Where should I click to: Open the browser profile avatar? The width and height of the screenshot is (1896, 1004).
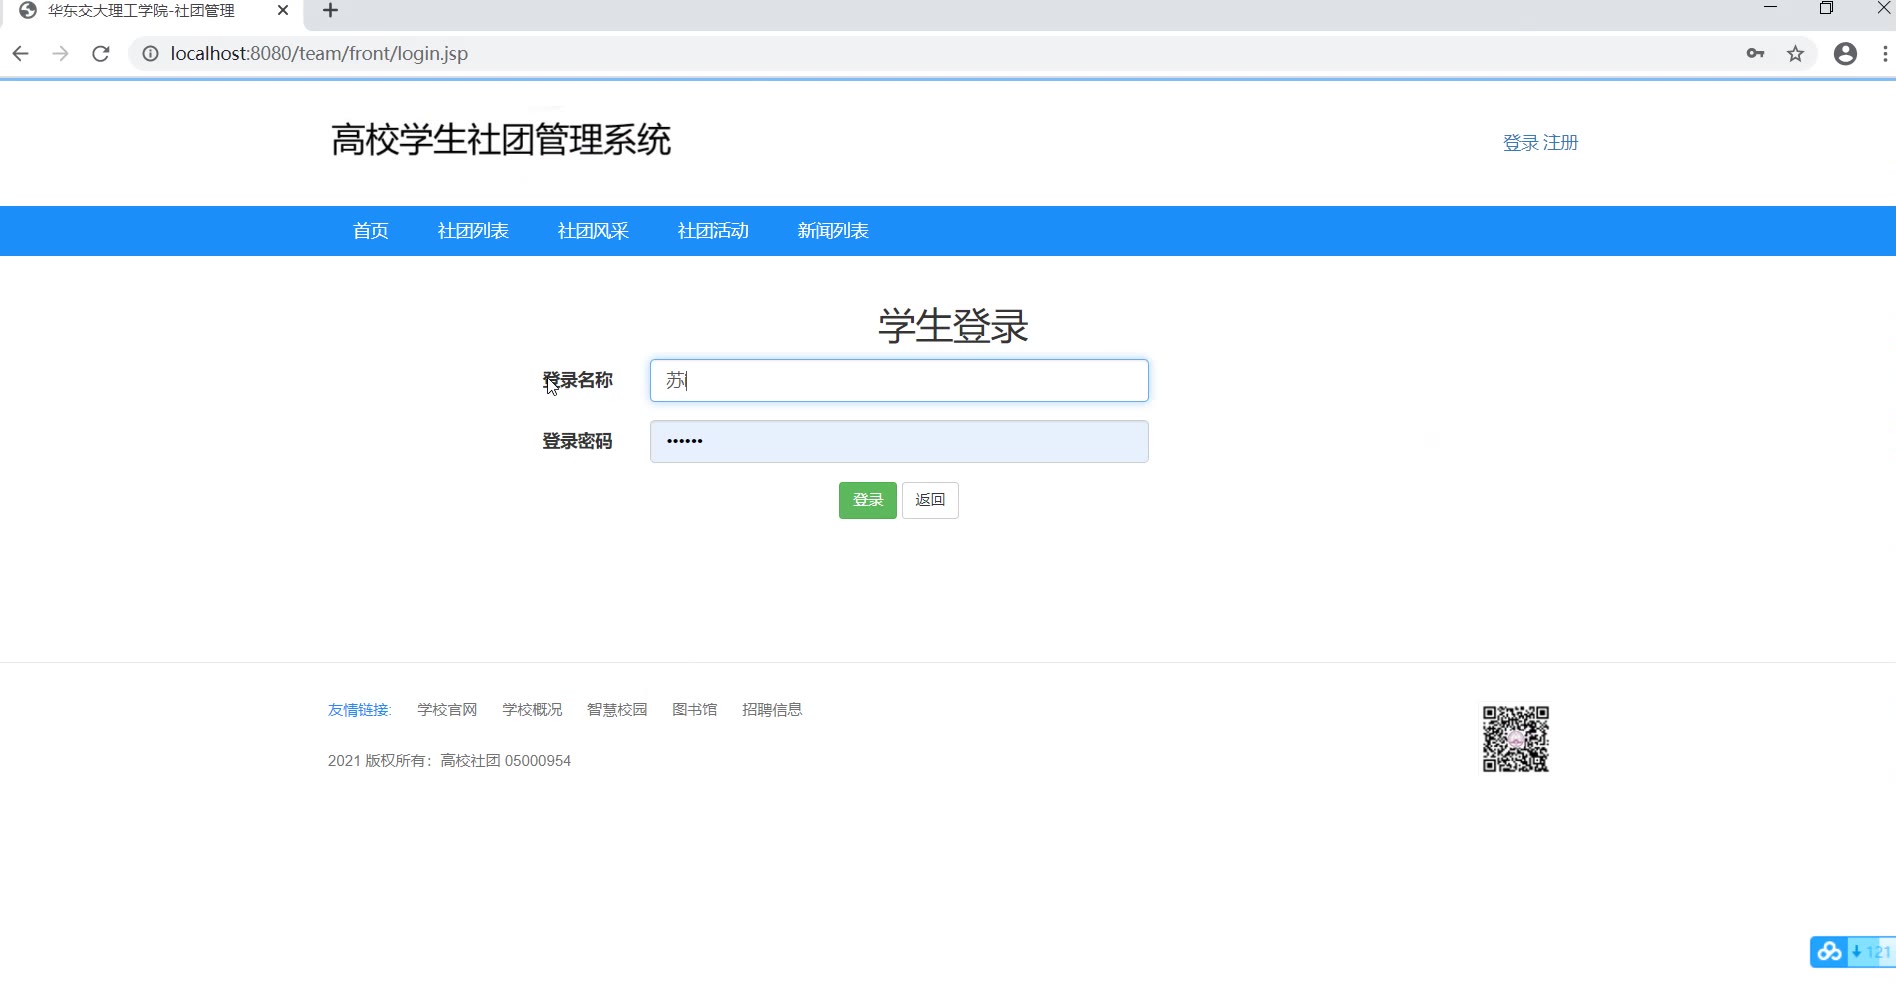click(1846, 54)
